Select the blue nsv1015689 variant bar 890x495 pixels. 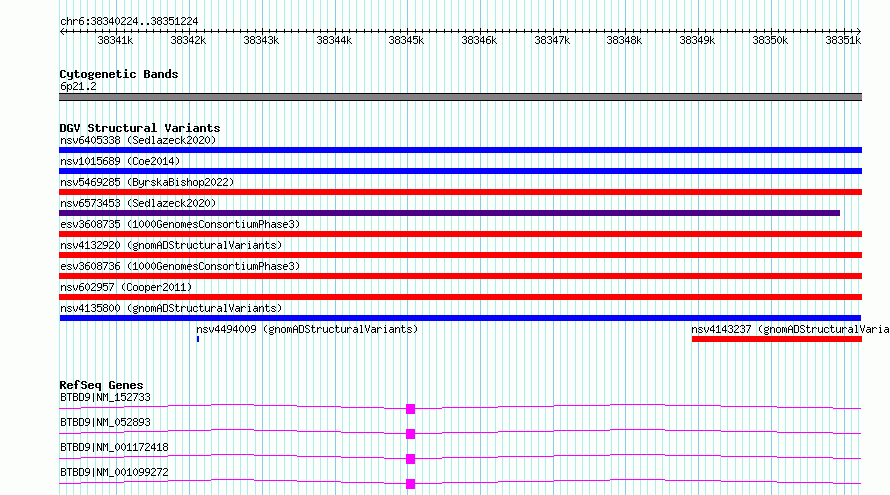tap(460, 171)
